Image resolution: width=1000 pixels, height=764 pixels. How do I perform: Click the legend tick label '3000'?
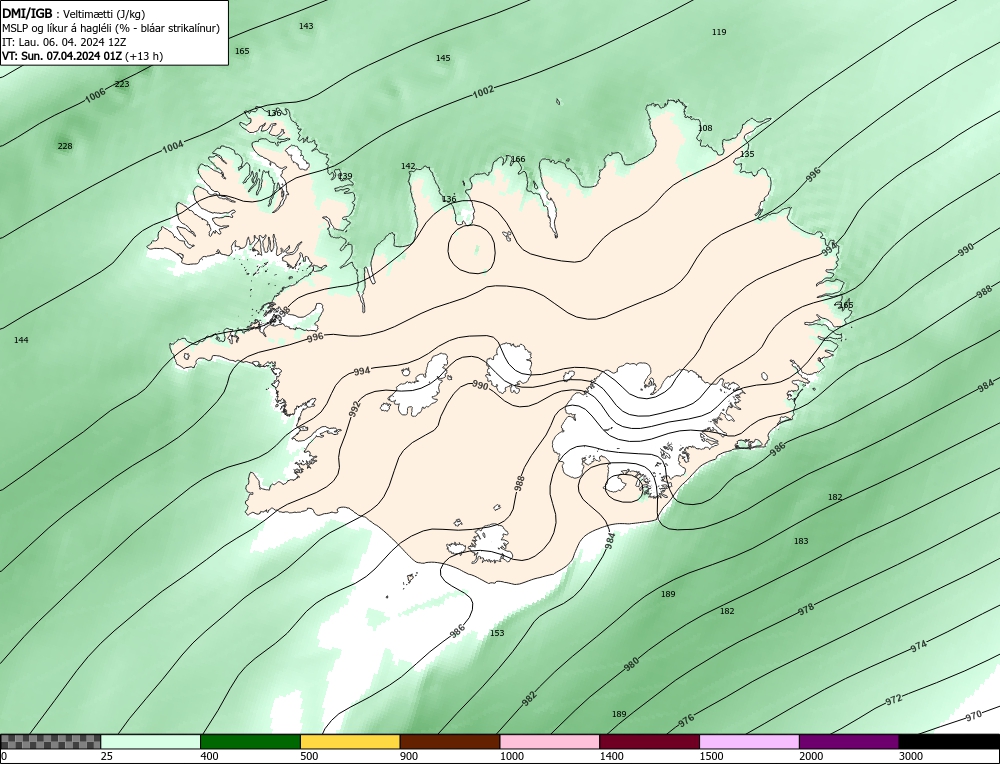(911, 756)
